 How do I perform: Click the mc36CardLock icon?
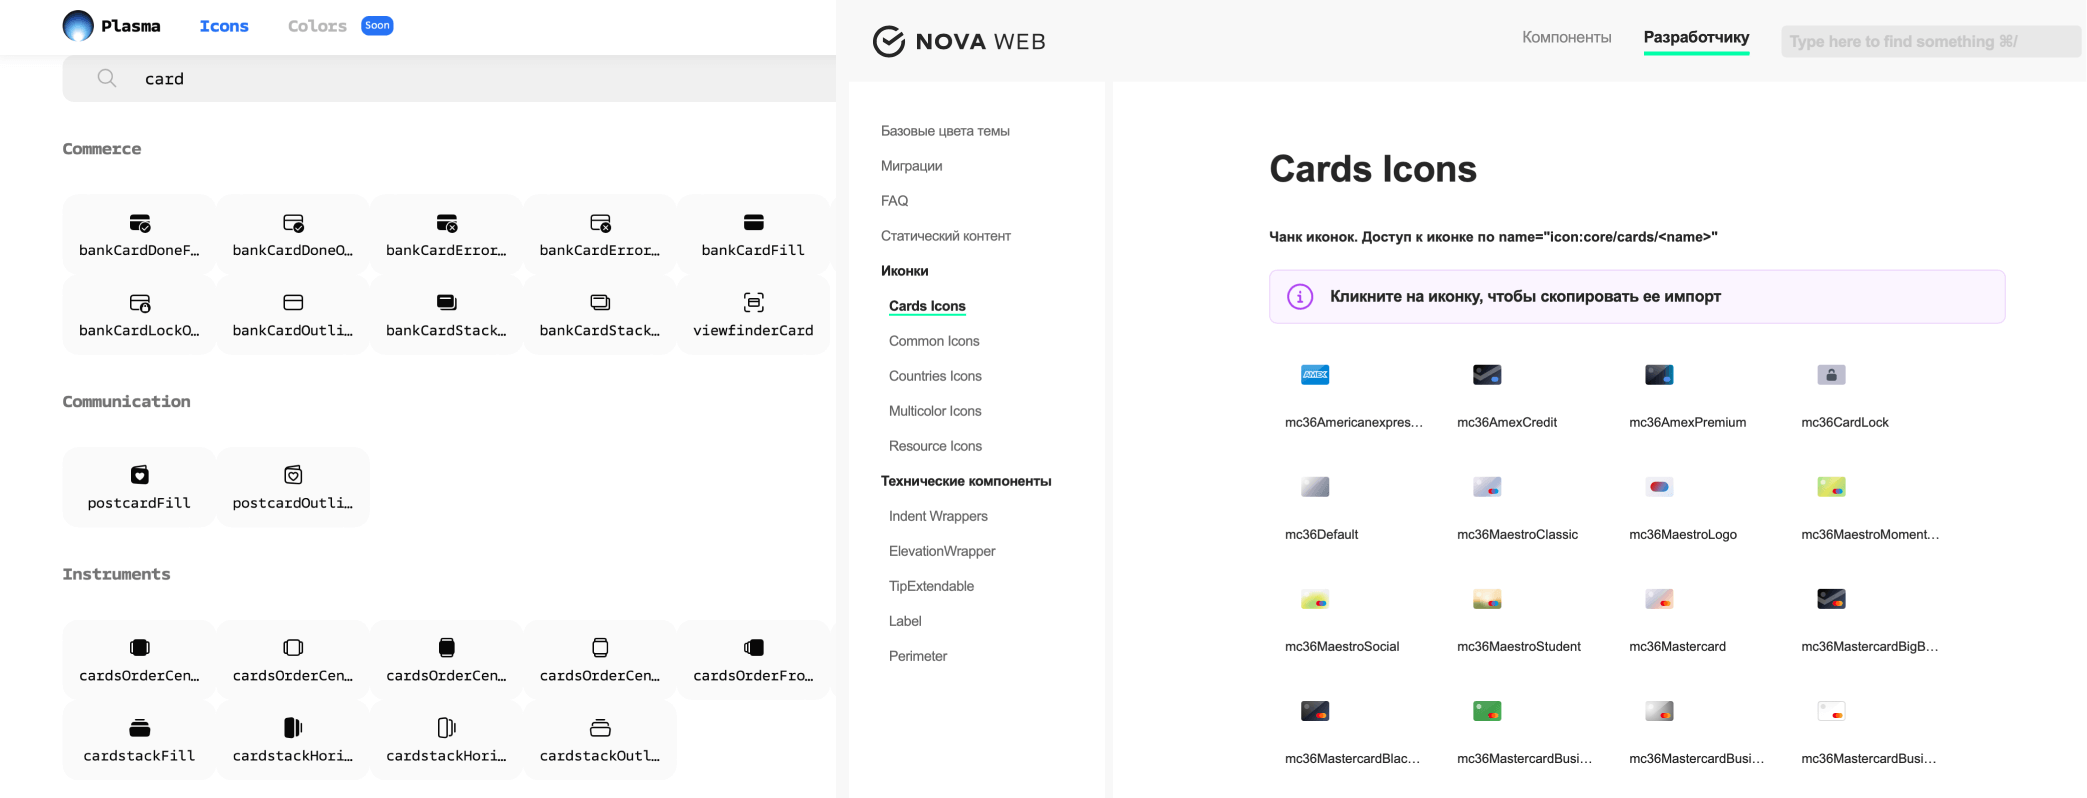pos(1831,375)
